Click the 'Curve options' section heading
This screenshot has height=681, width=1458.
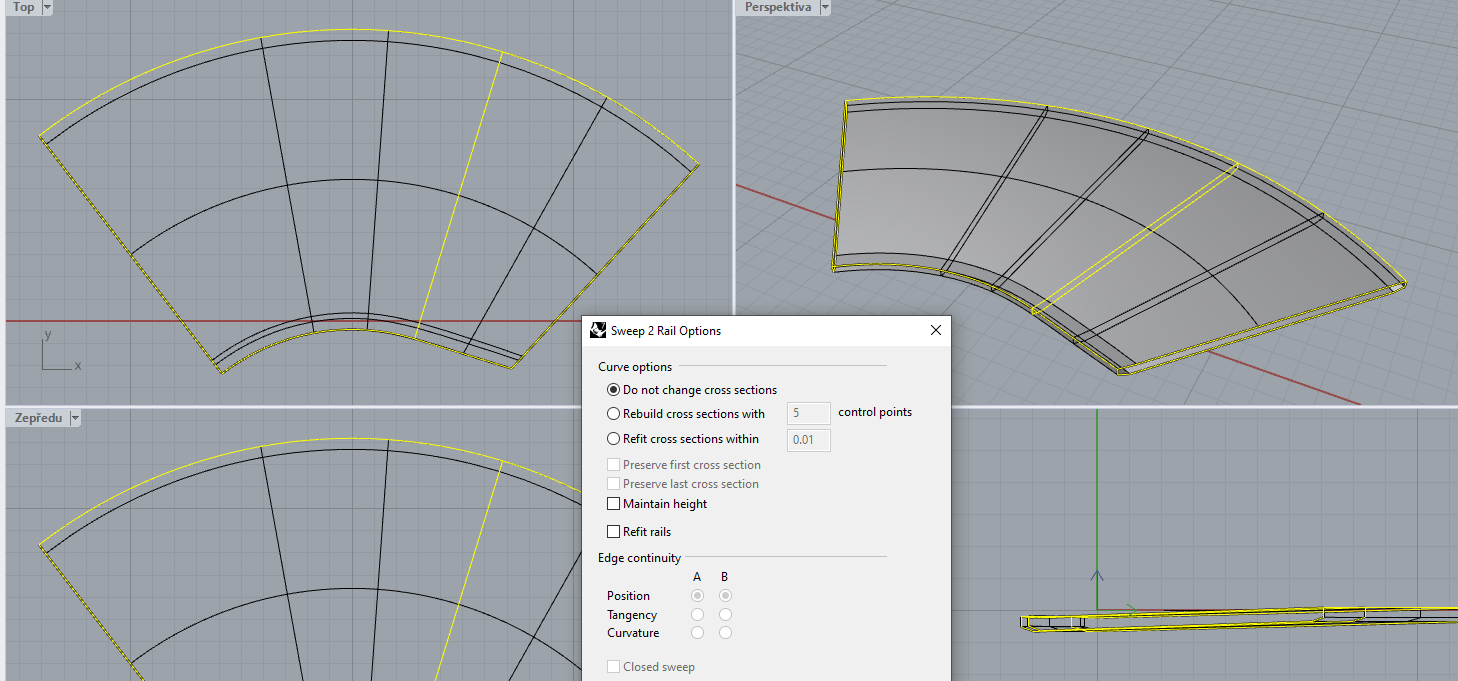click(x=635, y=367)
